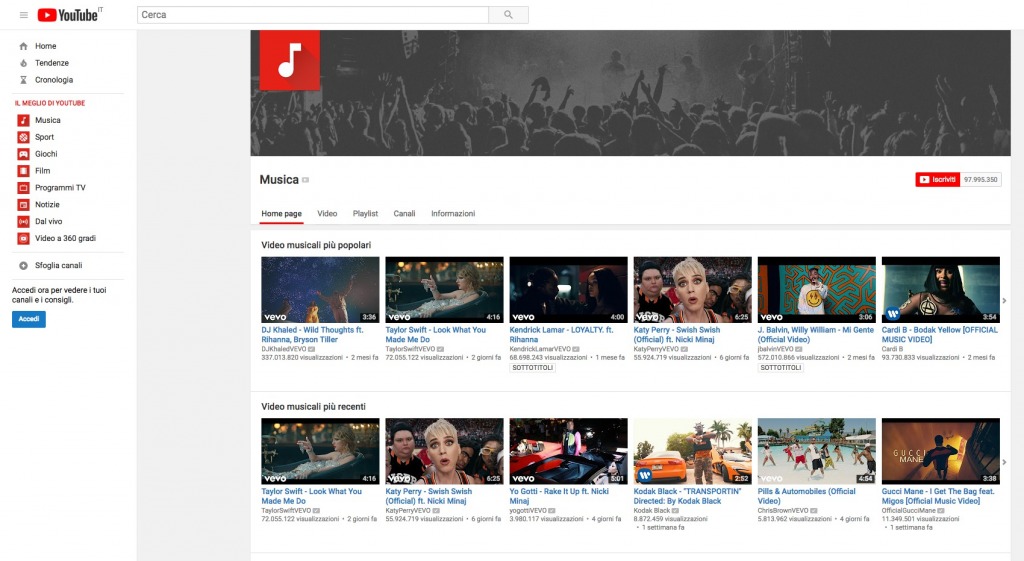Open the OfficialGucciMane channel link

pyautogui.click(x=908, y=511)
